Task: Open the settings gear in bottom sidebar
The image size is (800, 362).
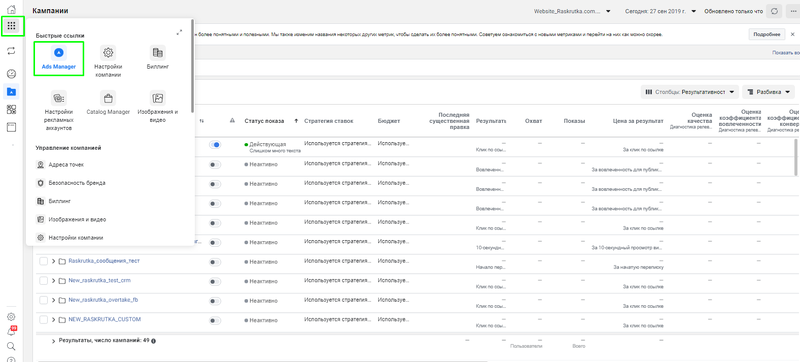Action: (x=11, y=317)
